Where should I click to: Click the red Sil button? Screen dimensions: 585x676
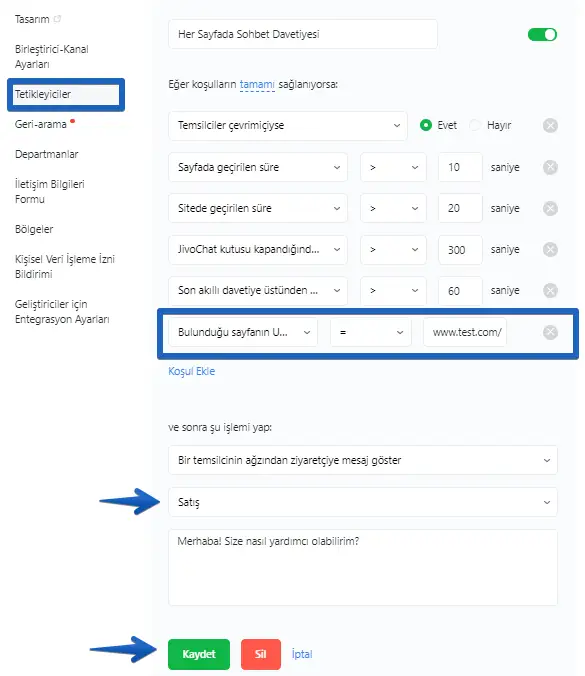pyautogui.click(x=261, y=654)
